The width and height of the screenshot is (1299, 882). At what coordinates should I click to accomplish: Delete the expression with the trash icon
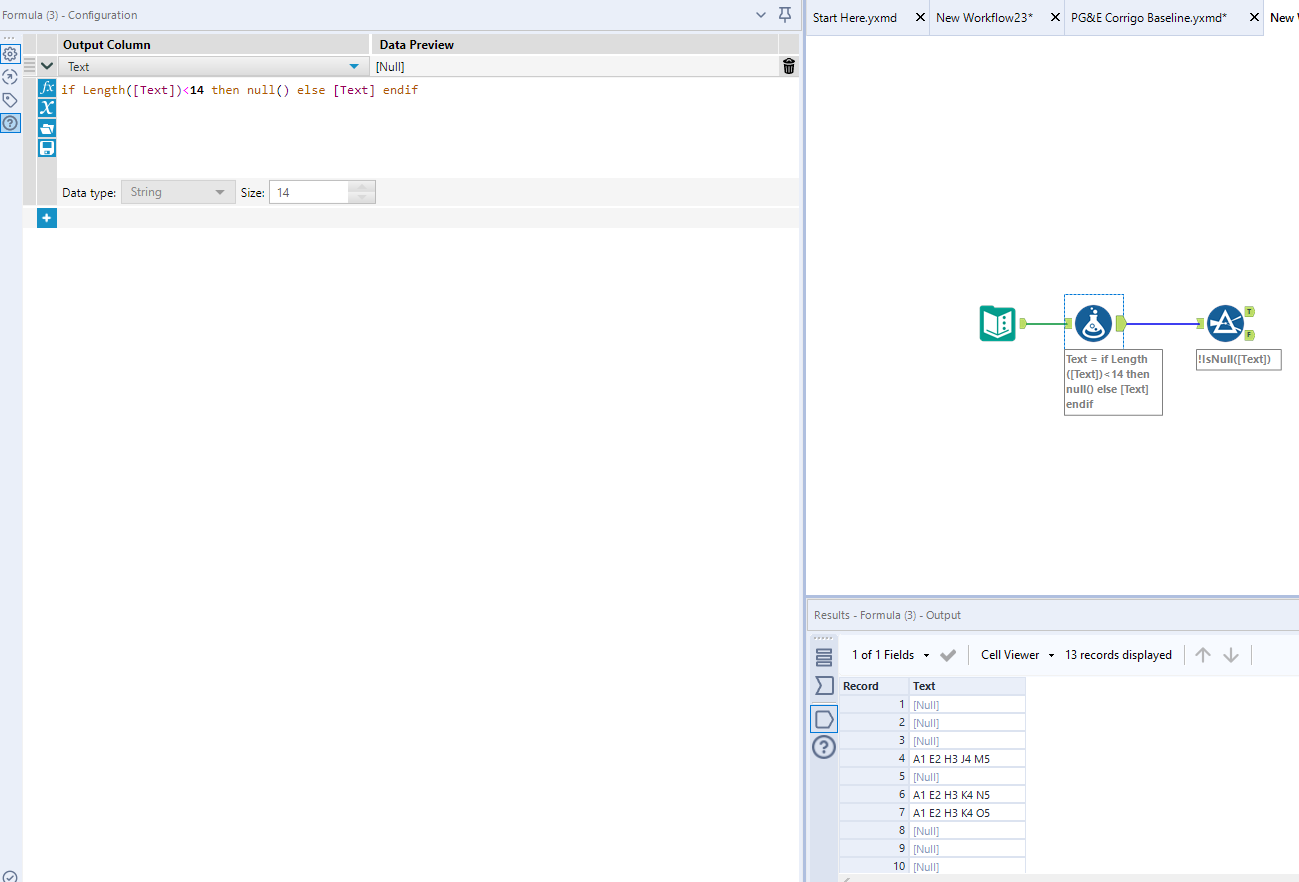point(789,66)
